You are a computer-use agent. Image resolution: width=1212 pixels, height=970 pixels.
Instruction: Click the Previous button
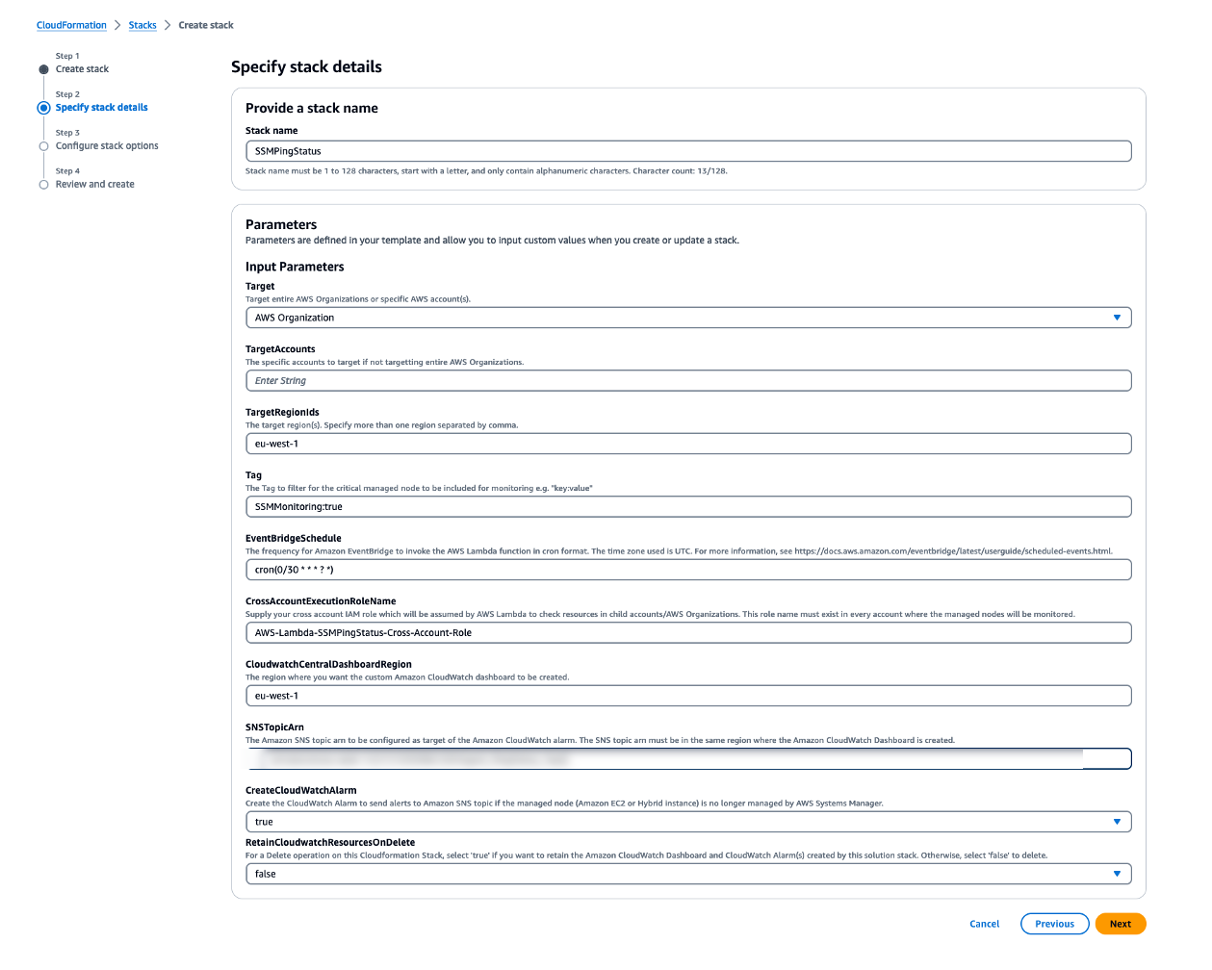pyautogui.click(x=1053, y=923)
